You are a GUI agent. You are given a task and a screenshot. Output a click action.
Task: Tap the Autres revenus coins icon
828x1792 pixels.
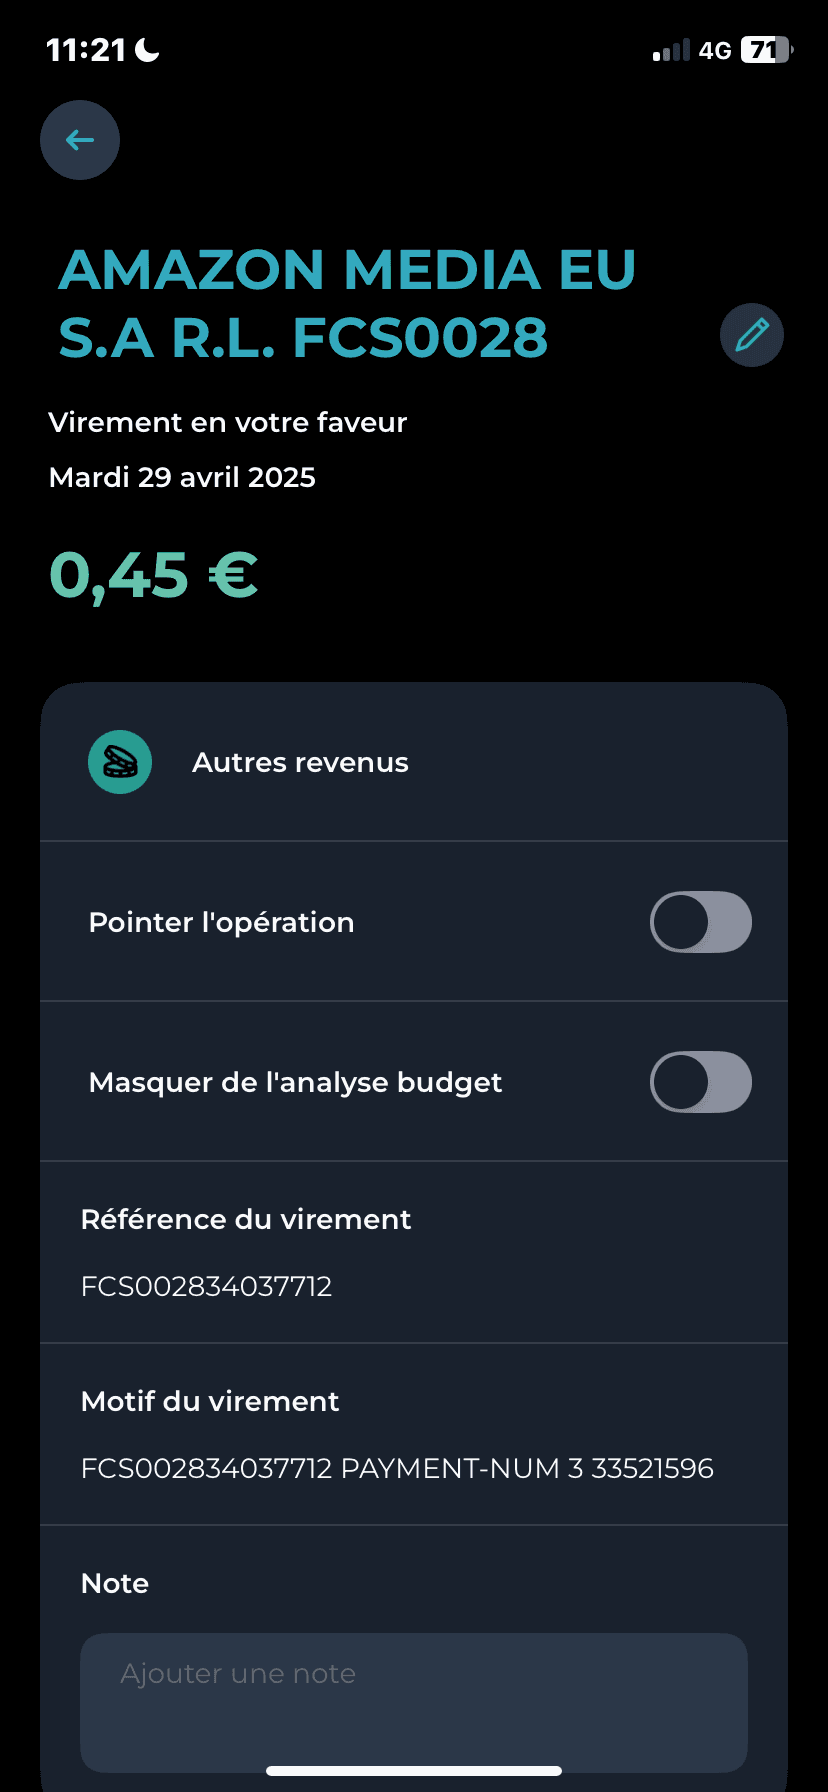tap(120, 762)
